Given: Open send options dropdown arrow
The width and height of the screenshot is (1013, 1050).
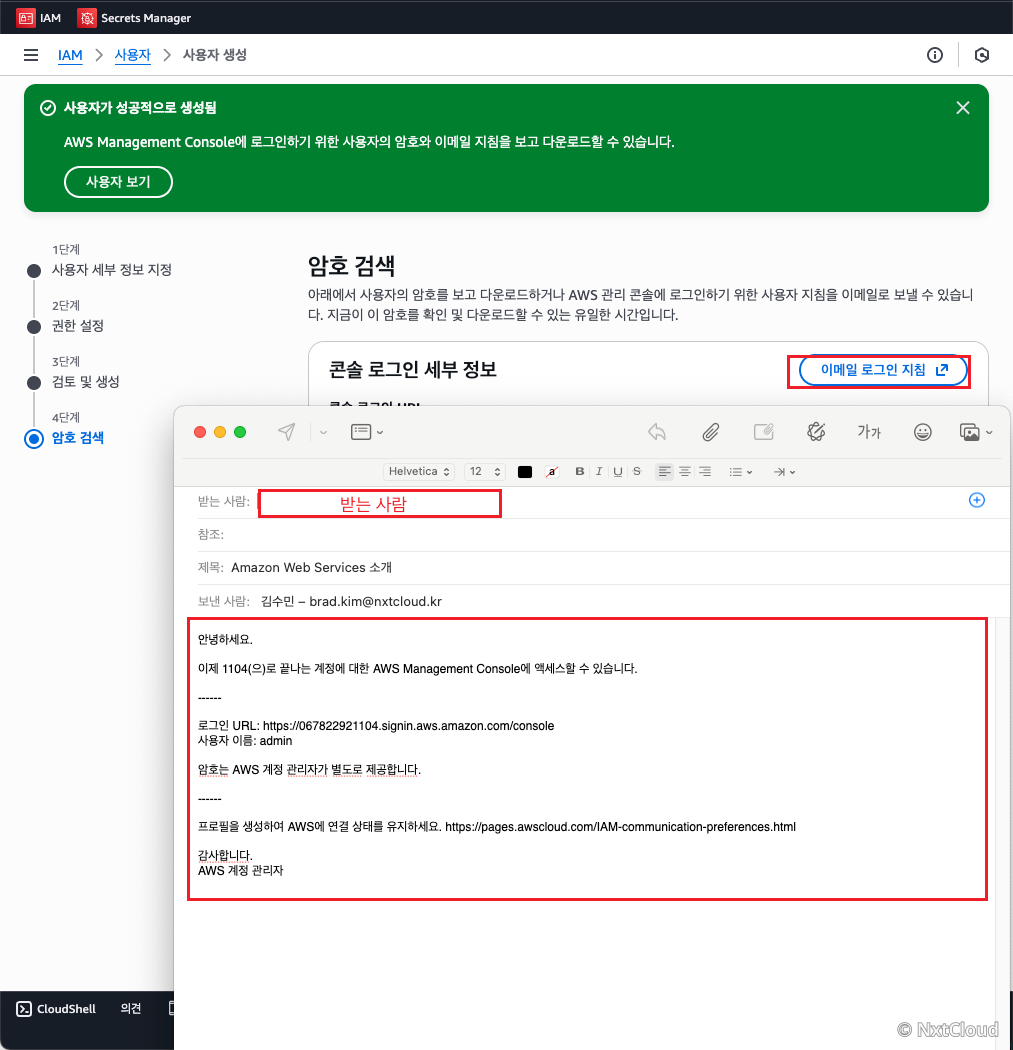Looking at the screenshot, I should tap(323, 433).
